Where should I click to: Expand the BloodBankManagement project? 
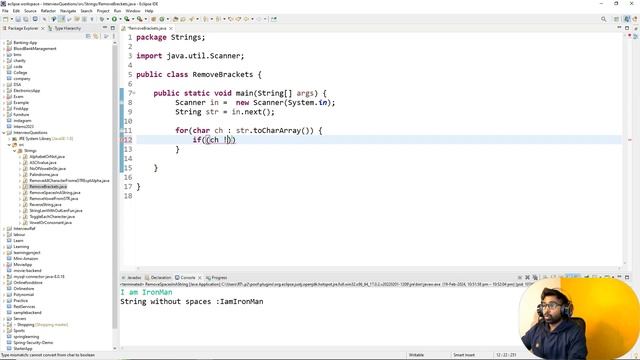pos(4,49)
